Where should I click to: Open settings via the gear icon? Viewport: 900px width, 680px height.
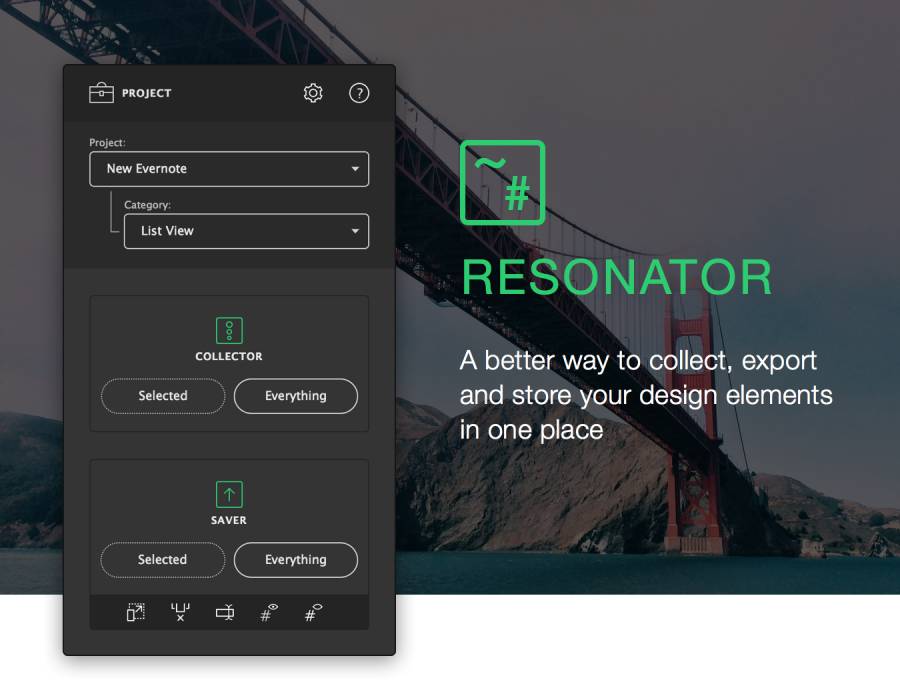(x=313, y=93)
